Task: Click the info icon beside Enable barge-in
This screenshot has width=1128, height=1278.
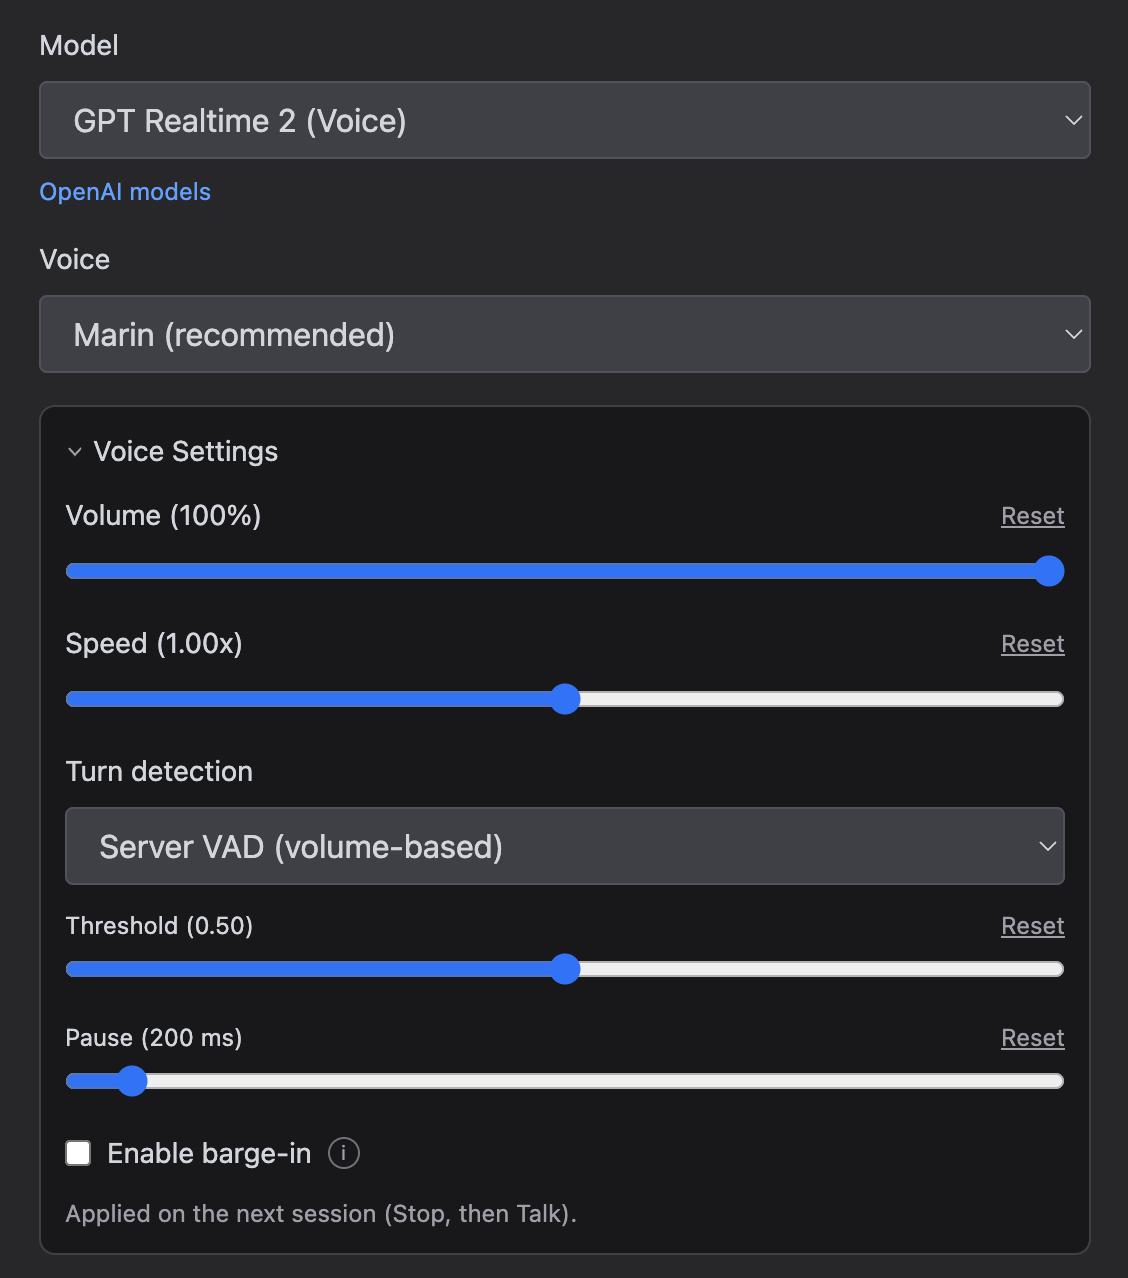Action: pyautogui.click(x=344, y=1153)
